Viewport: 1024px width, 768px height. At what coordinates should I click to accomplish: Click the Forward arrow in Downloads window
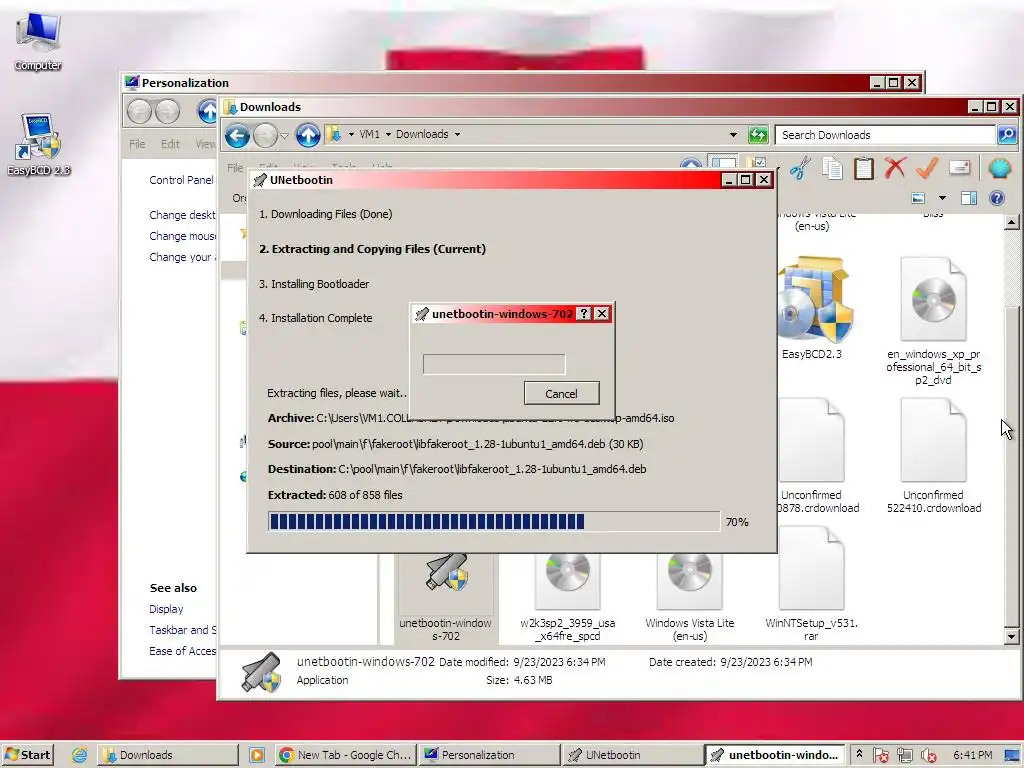[264, 135]
